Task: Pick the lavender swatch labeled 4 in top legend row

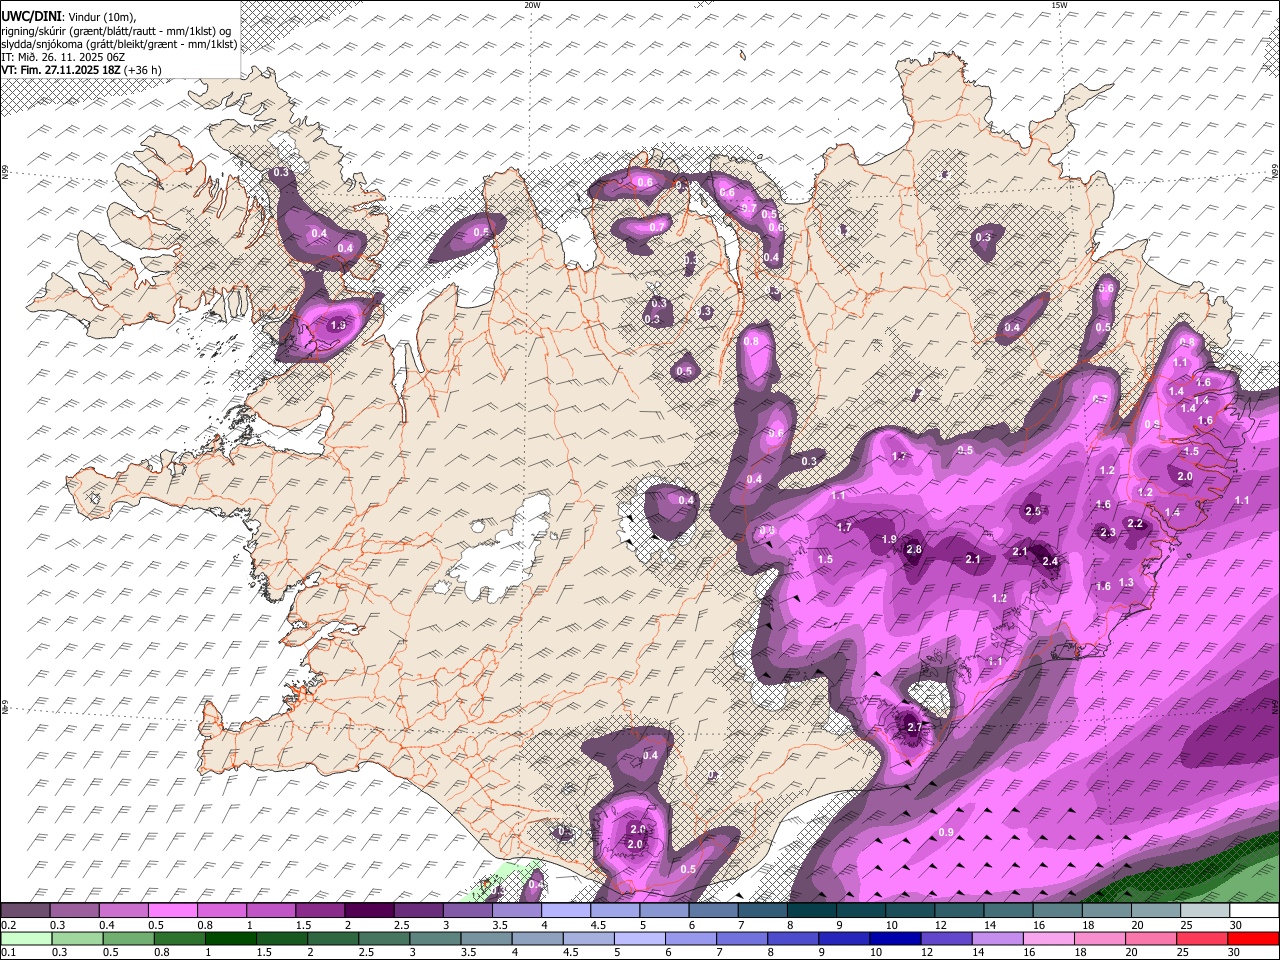Action: [565, 911]
